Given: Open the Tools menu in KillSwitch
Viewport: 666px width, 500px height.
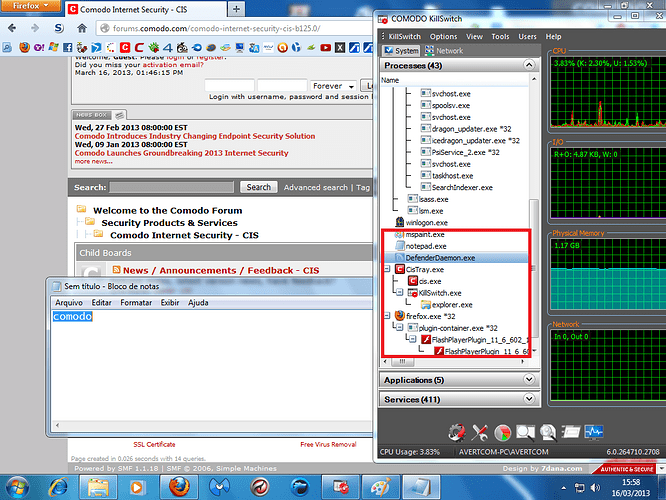Looking at the screenshot, I should (x=500, y=37).
